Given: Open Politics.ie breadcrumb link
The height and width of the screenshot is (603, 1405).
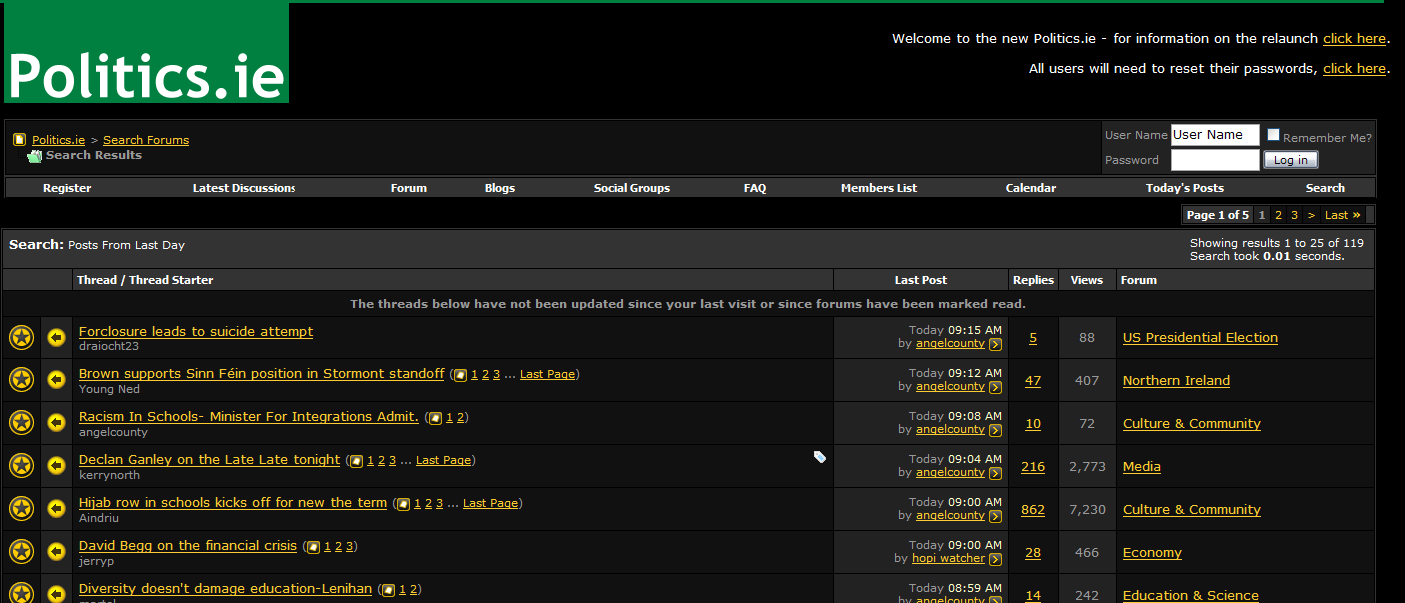Looking at the screenshot, I should 58,140.
